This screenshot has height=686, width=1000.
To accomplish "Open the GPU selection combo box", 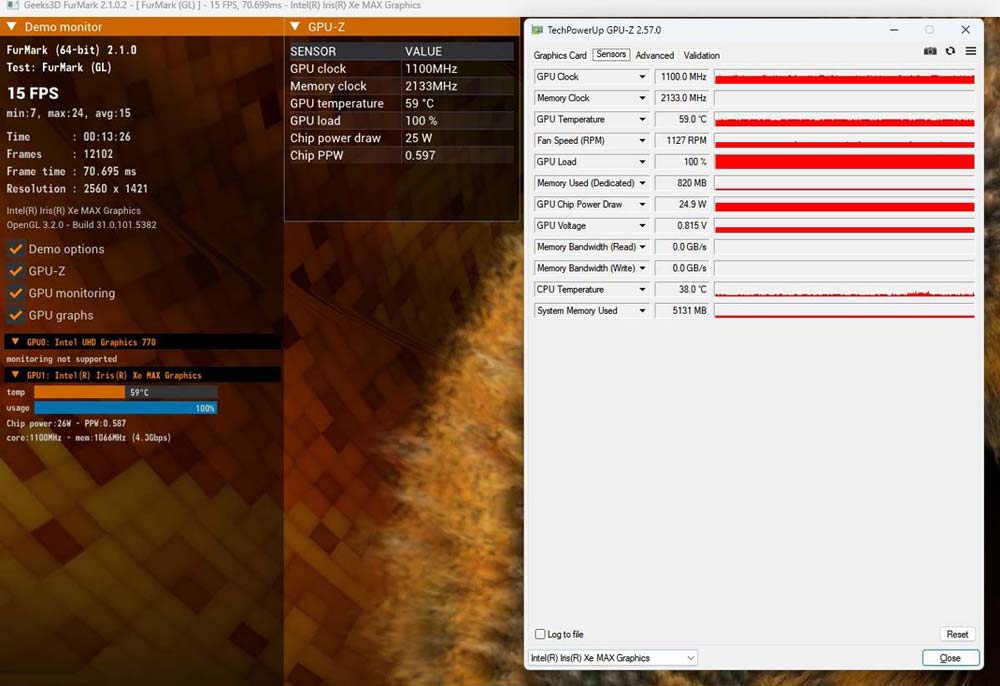I will pos(612,658).
